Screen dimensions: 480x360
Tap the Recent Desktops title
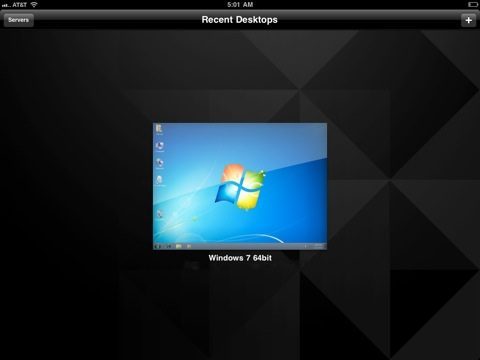tap(239, 20)
